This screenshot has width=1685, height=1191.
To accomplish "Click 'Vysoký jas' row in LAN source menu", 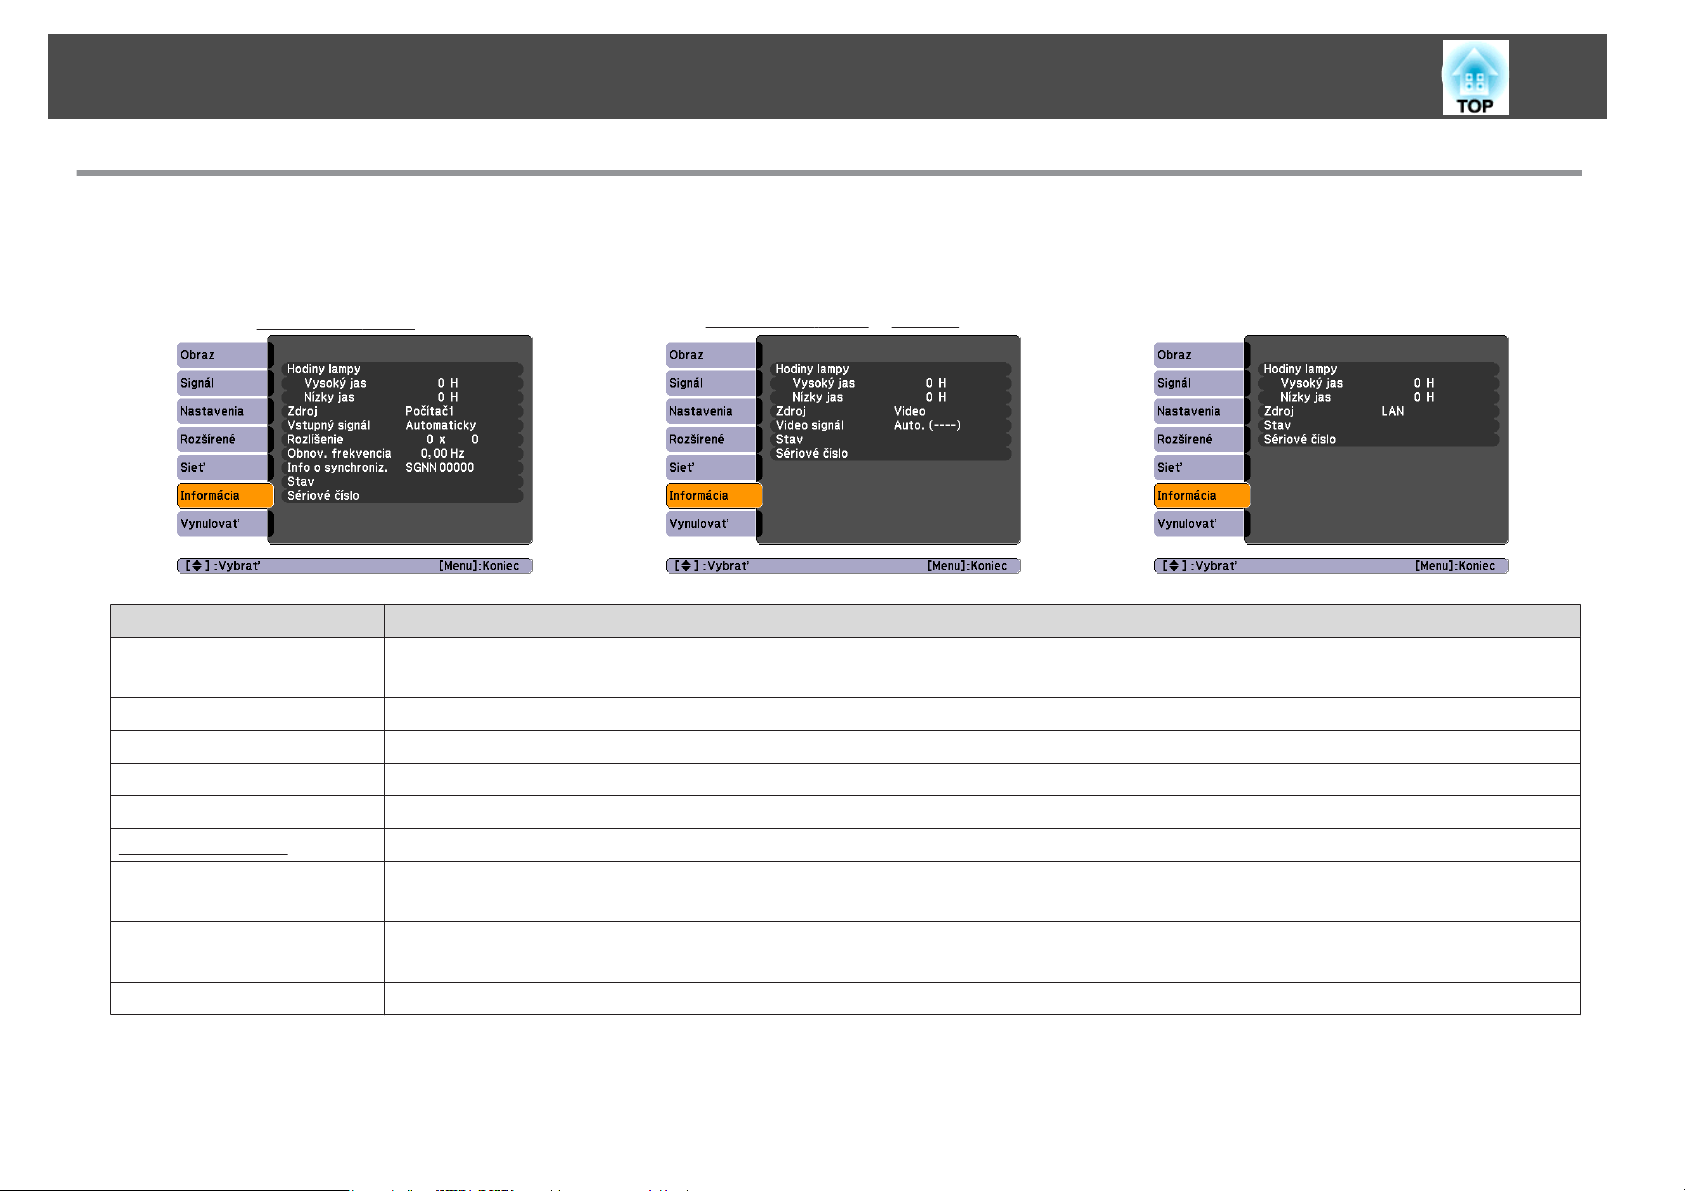I will pyautogui.click(x=1378, y=383).
